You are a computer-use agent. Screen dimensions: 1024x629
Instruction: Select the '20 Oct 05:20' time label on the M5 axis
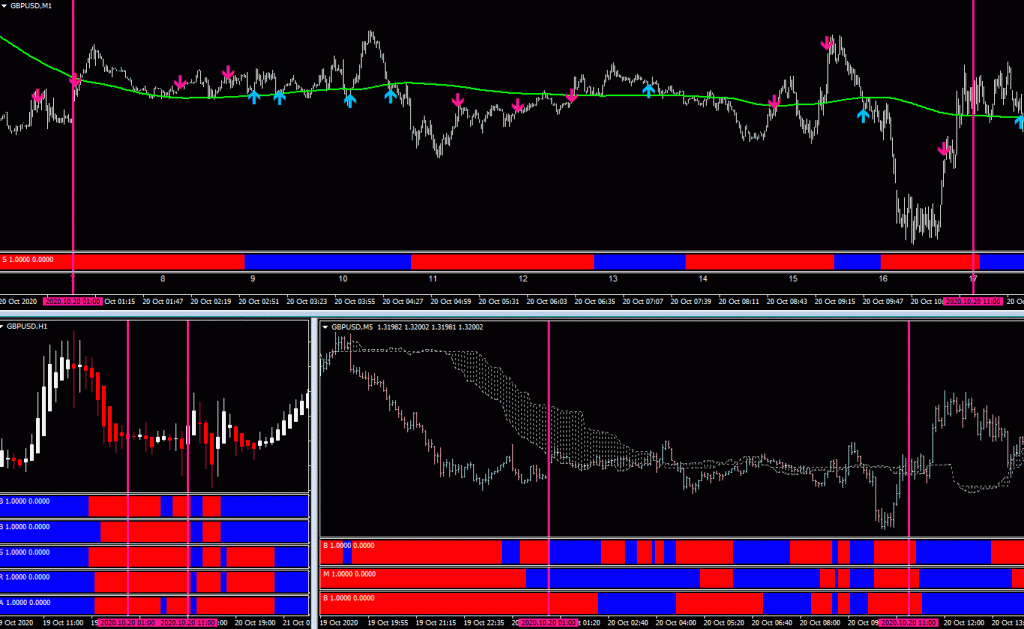click(x=724, y=623)
